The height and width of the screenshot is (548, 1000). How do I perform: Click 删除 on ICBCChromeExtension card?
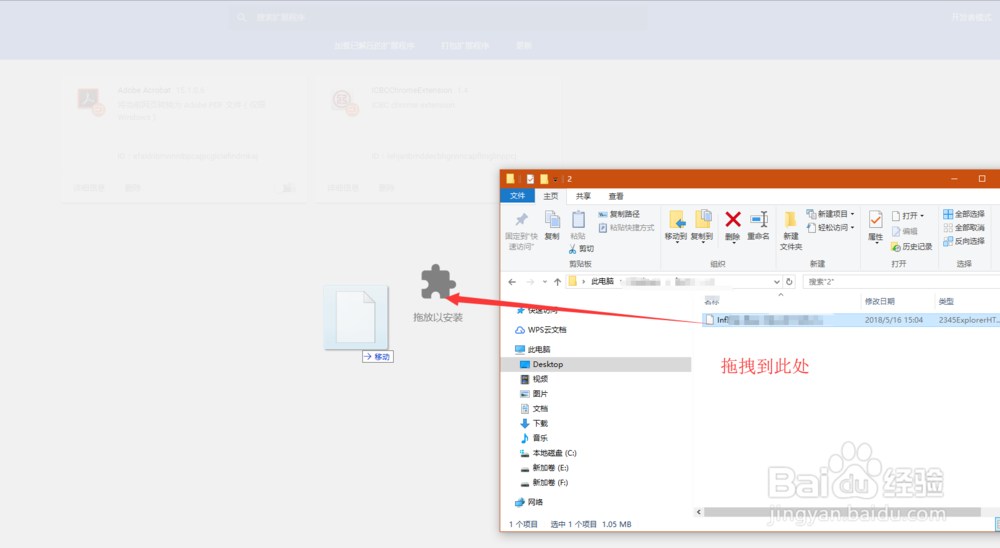pos(386,188)
